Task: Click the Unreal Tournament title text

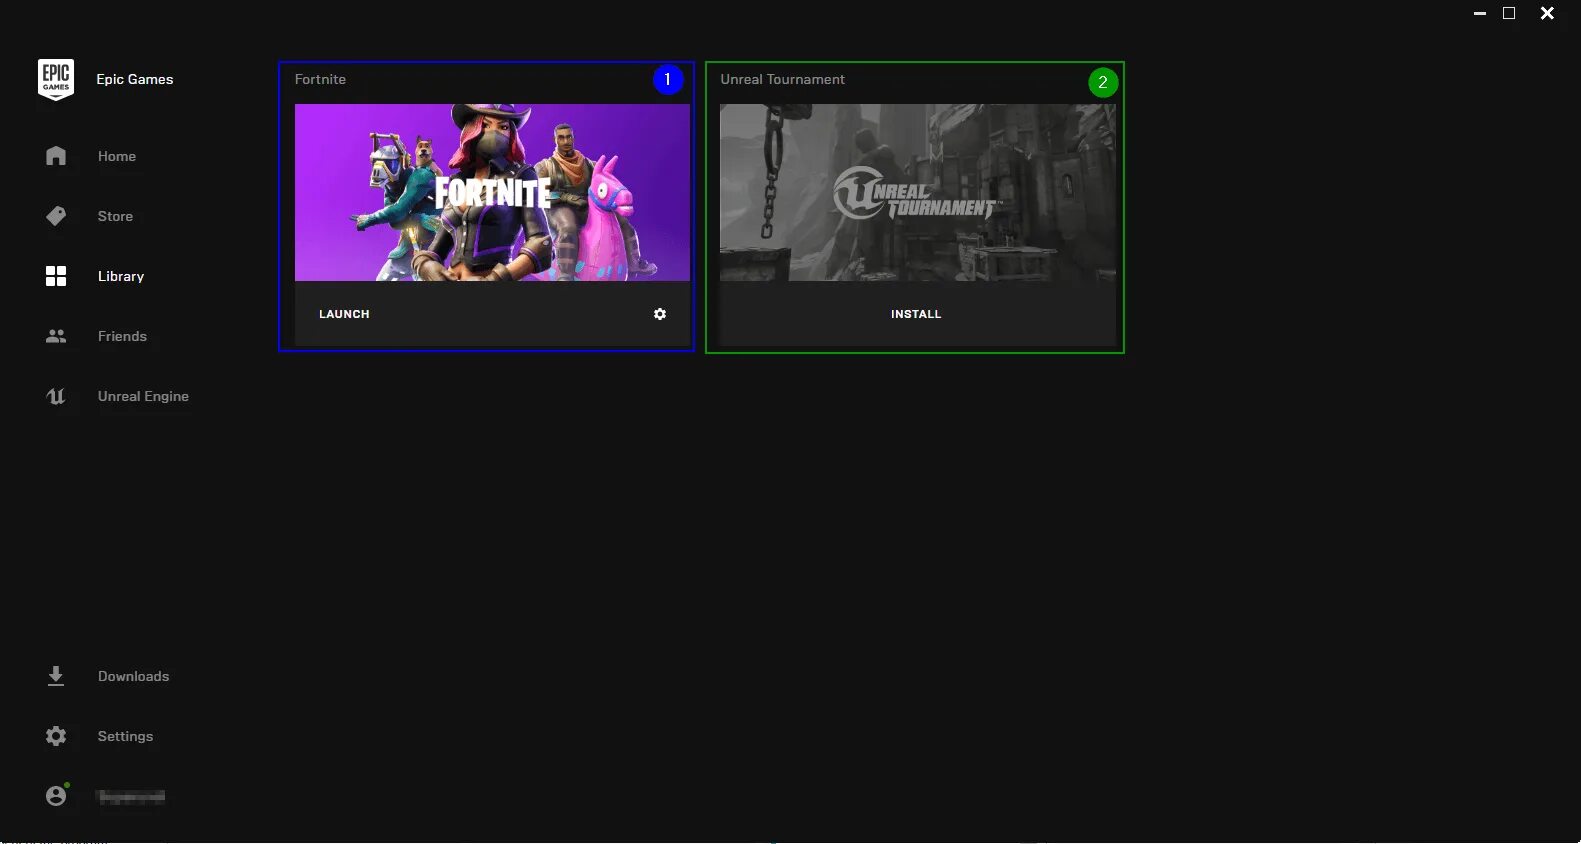Action: (782, 79)
